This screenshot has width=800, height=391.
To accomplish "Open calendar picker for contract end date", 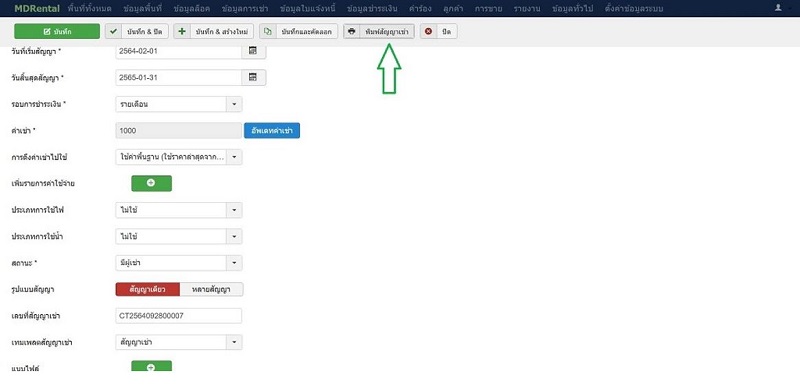I will pos(254,78).
